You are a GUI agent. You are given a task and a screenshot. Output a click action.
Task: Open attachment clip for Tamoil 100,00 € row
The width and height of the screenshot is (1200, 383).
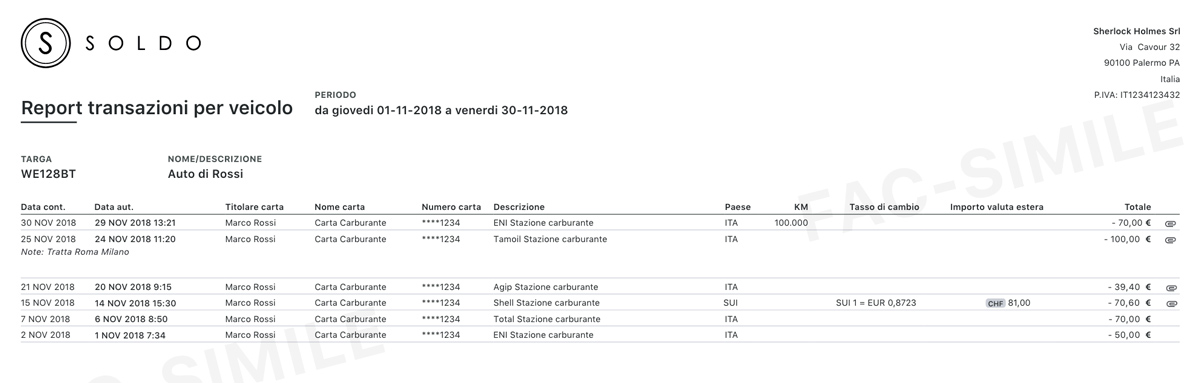tap(1171, 240)
